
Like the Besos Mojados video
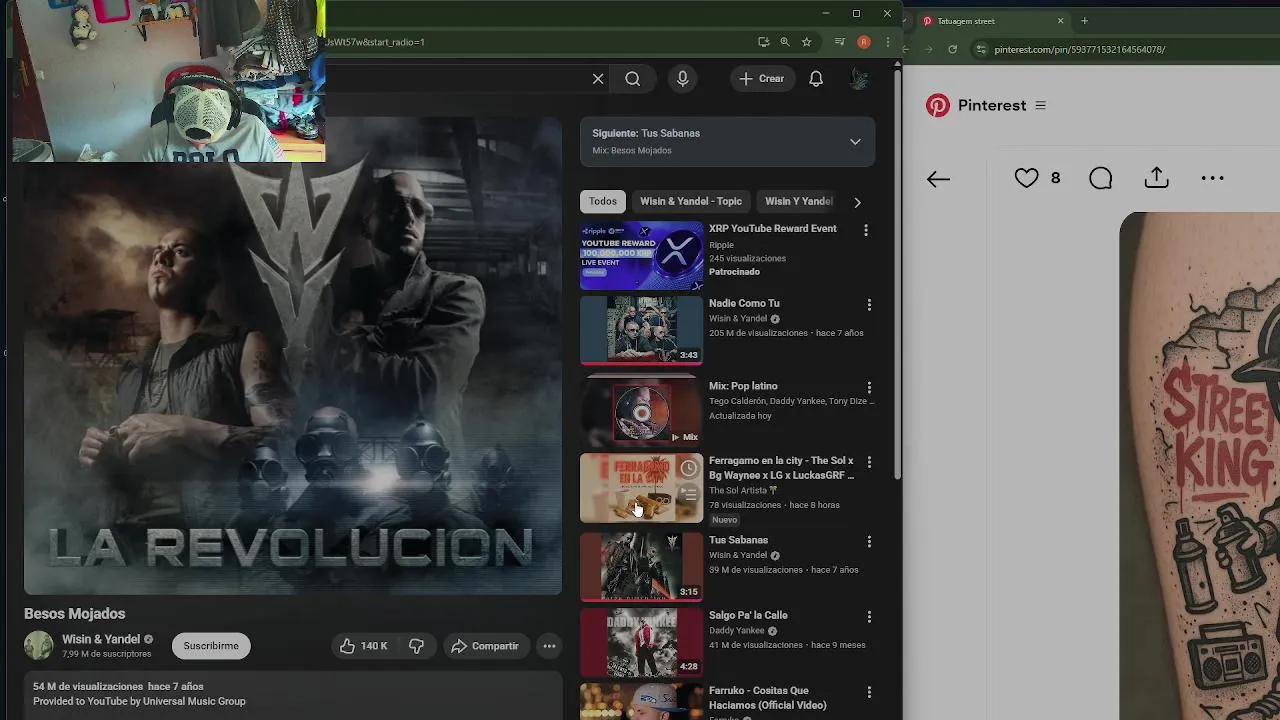[363, 646]
